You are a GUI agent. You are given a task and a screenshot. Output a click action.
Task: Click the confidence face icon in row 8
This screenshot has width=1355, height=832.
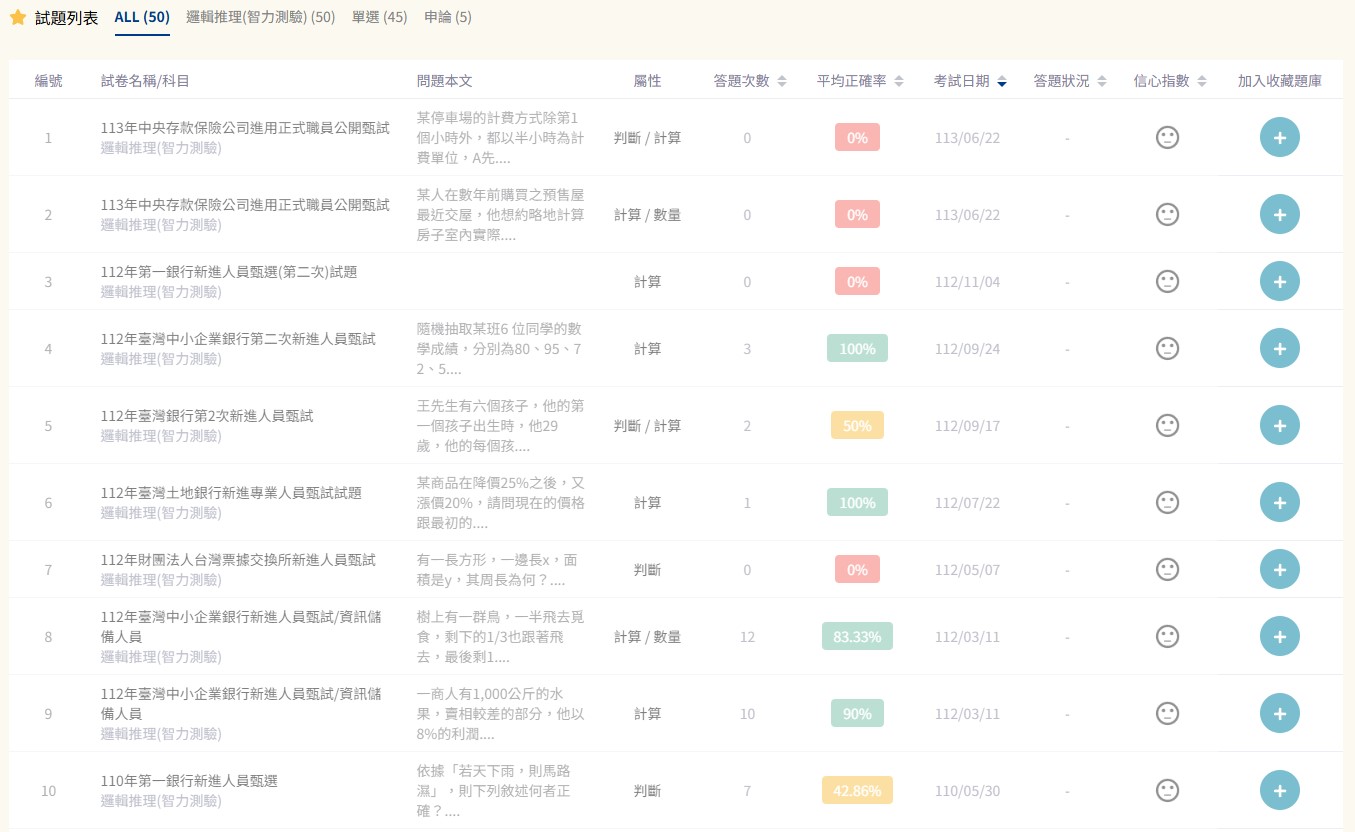1167,636
